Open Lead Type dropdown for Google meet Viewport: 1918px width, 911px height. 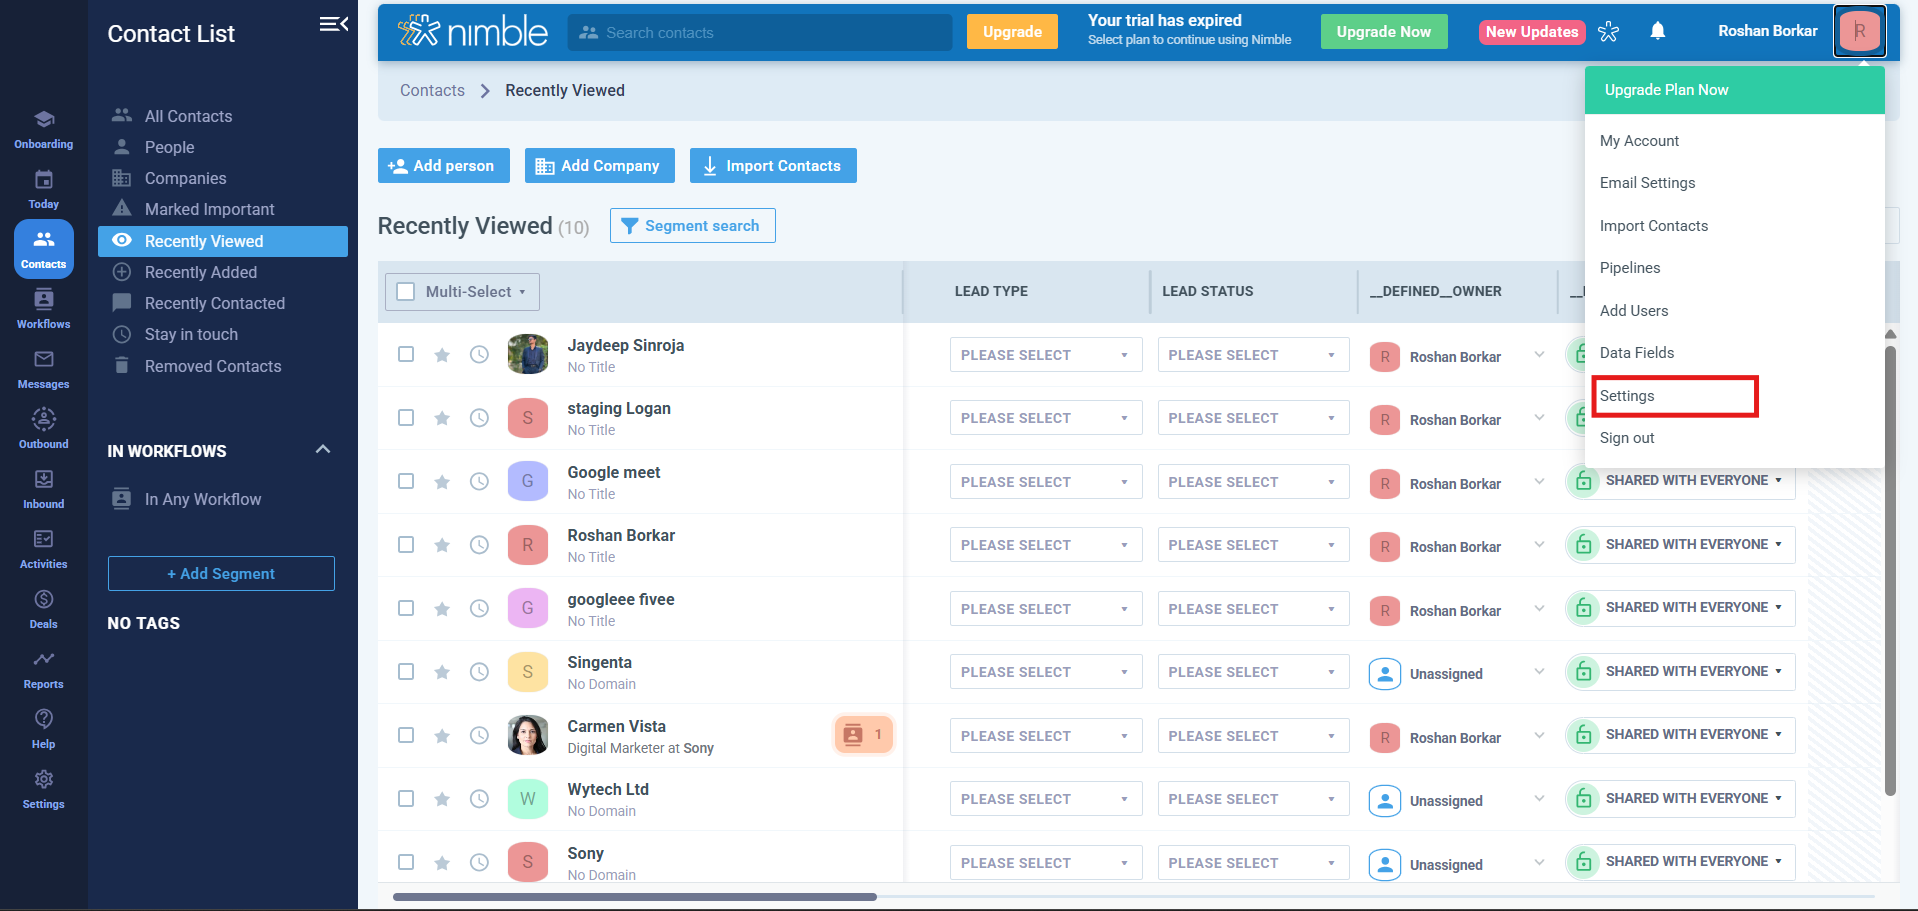point(1046,482)
